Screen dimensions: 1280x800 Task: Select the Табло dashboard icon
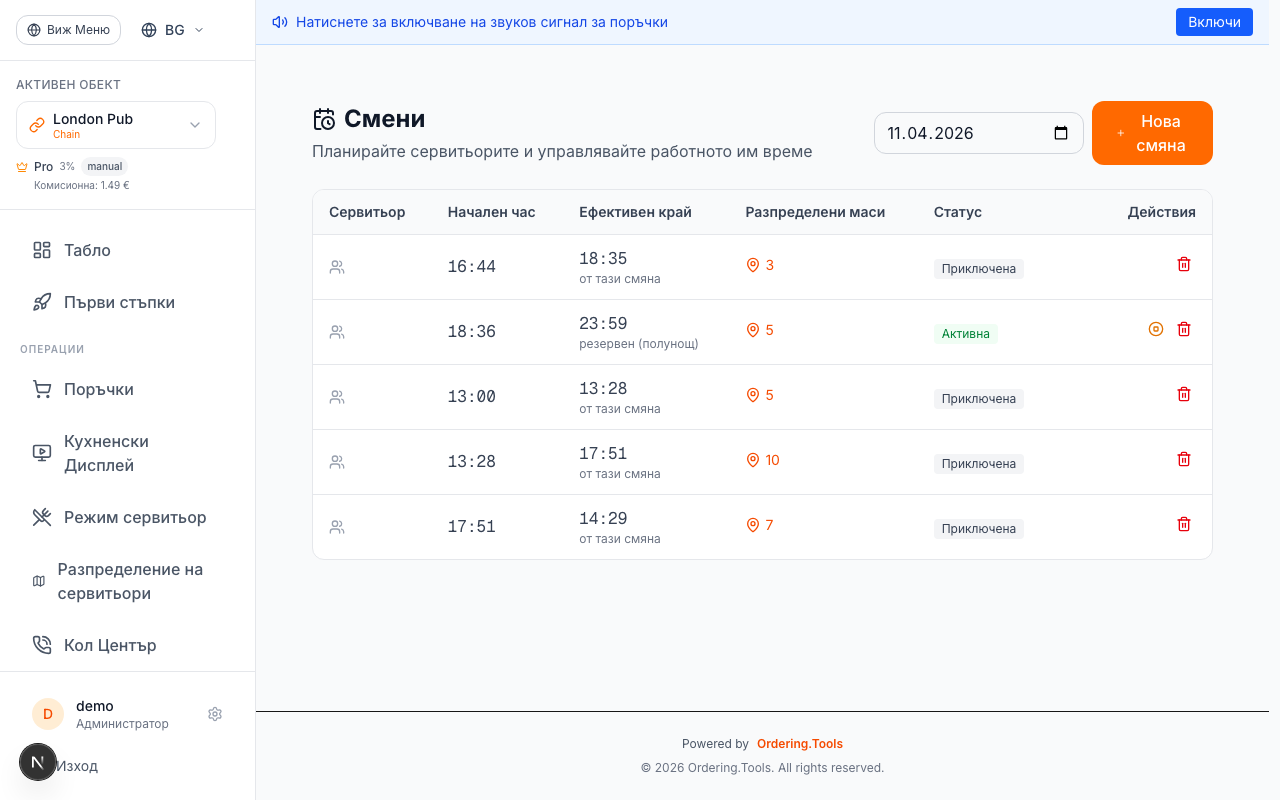(x=41, y=250)
